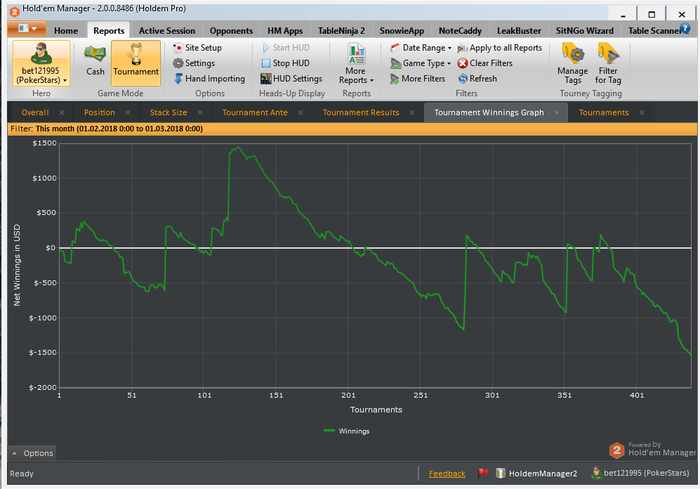Open Manage Tags
The image size is (700, 489).
tap(572, 63)
